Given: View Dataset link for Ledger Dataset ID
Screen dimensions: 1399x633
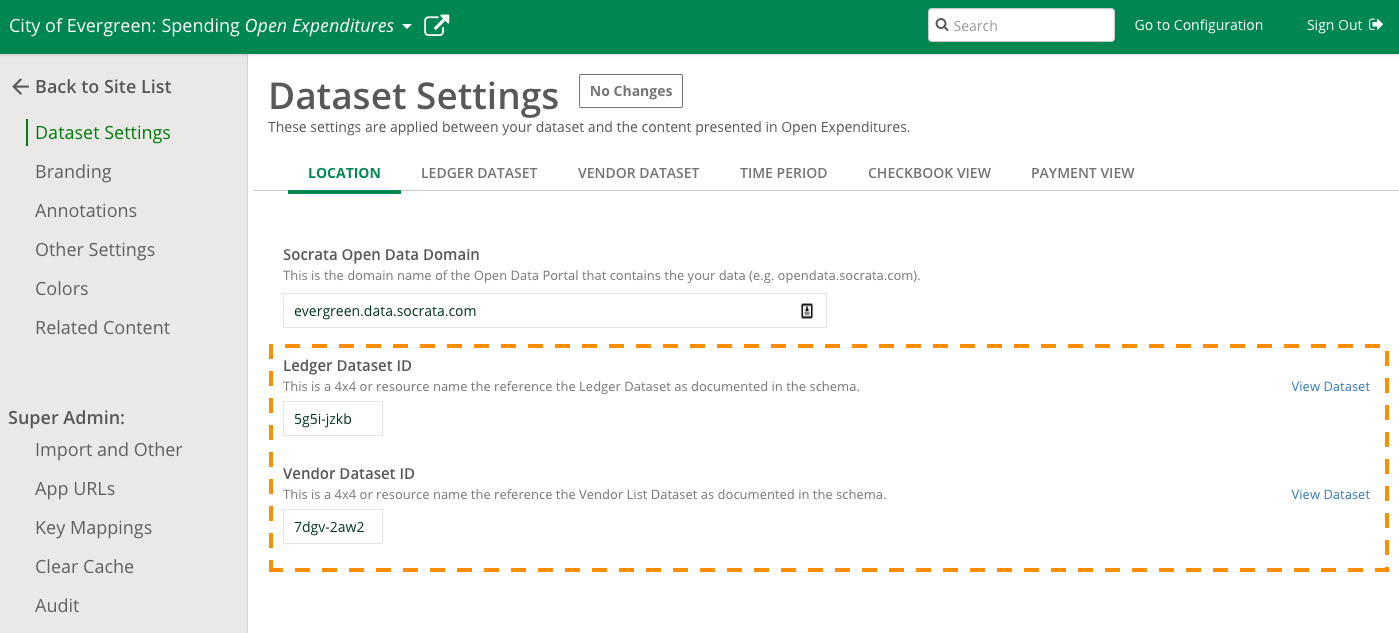Looking at the screenshot, I should (1330, 386).
